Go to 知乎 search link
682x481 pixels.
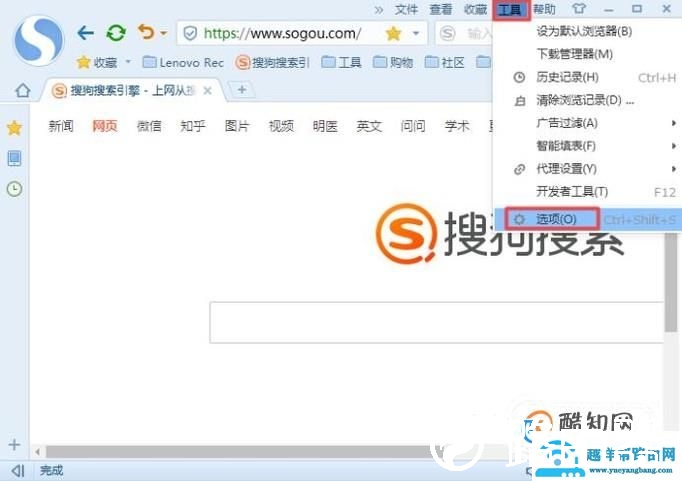(x=193, y=126)
